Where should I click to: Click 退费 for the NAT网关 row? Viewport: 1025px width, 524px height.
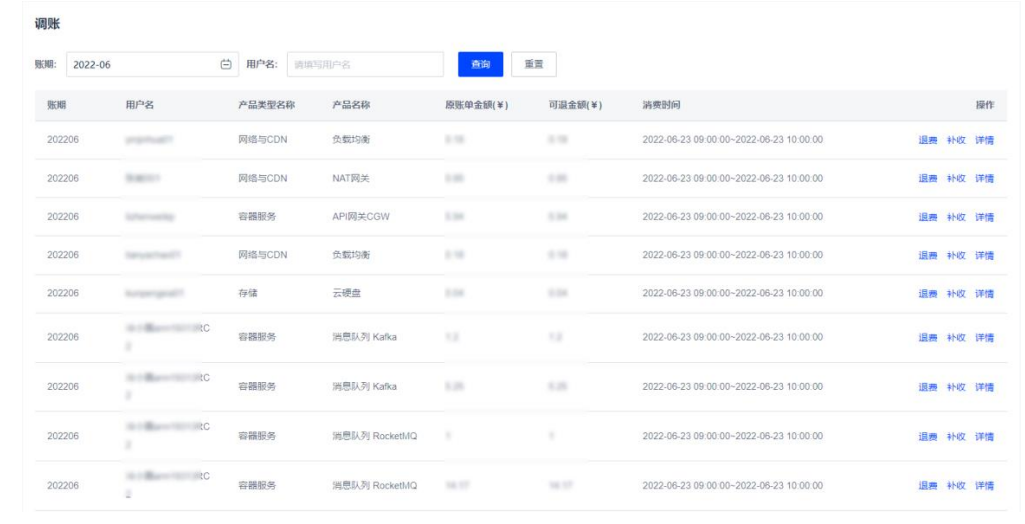(928, 178)
